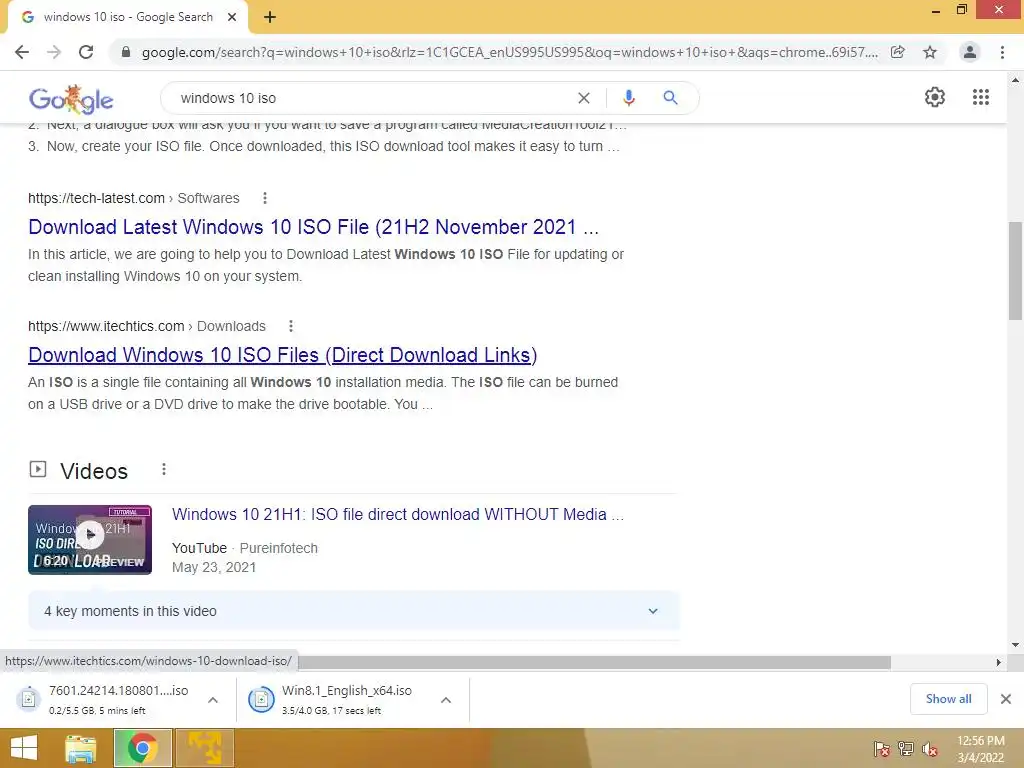Click the YouTube Pureinfotech source text
This screenshot has height=768, width=1024.
pyautogui.click(x=245, y=548)
